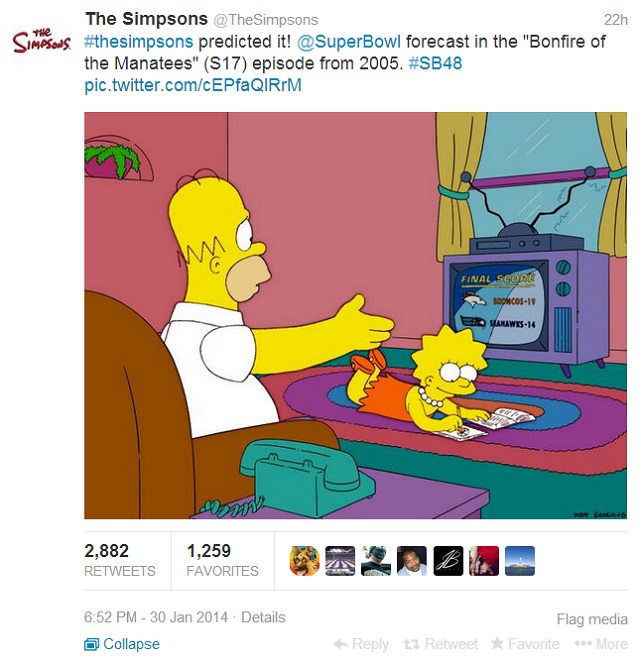Open the #SB48 hashtag

click(x=435, y=64)
